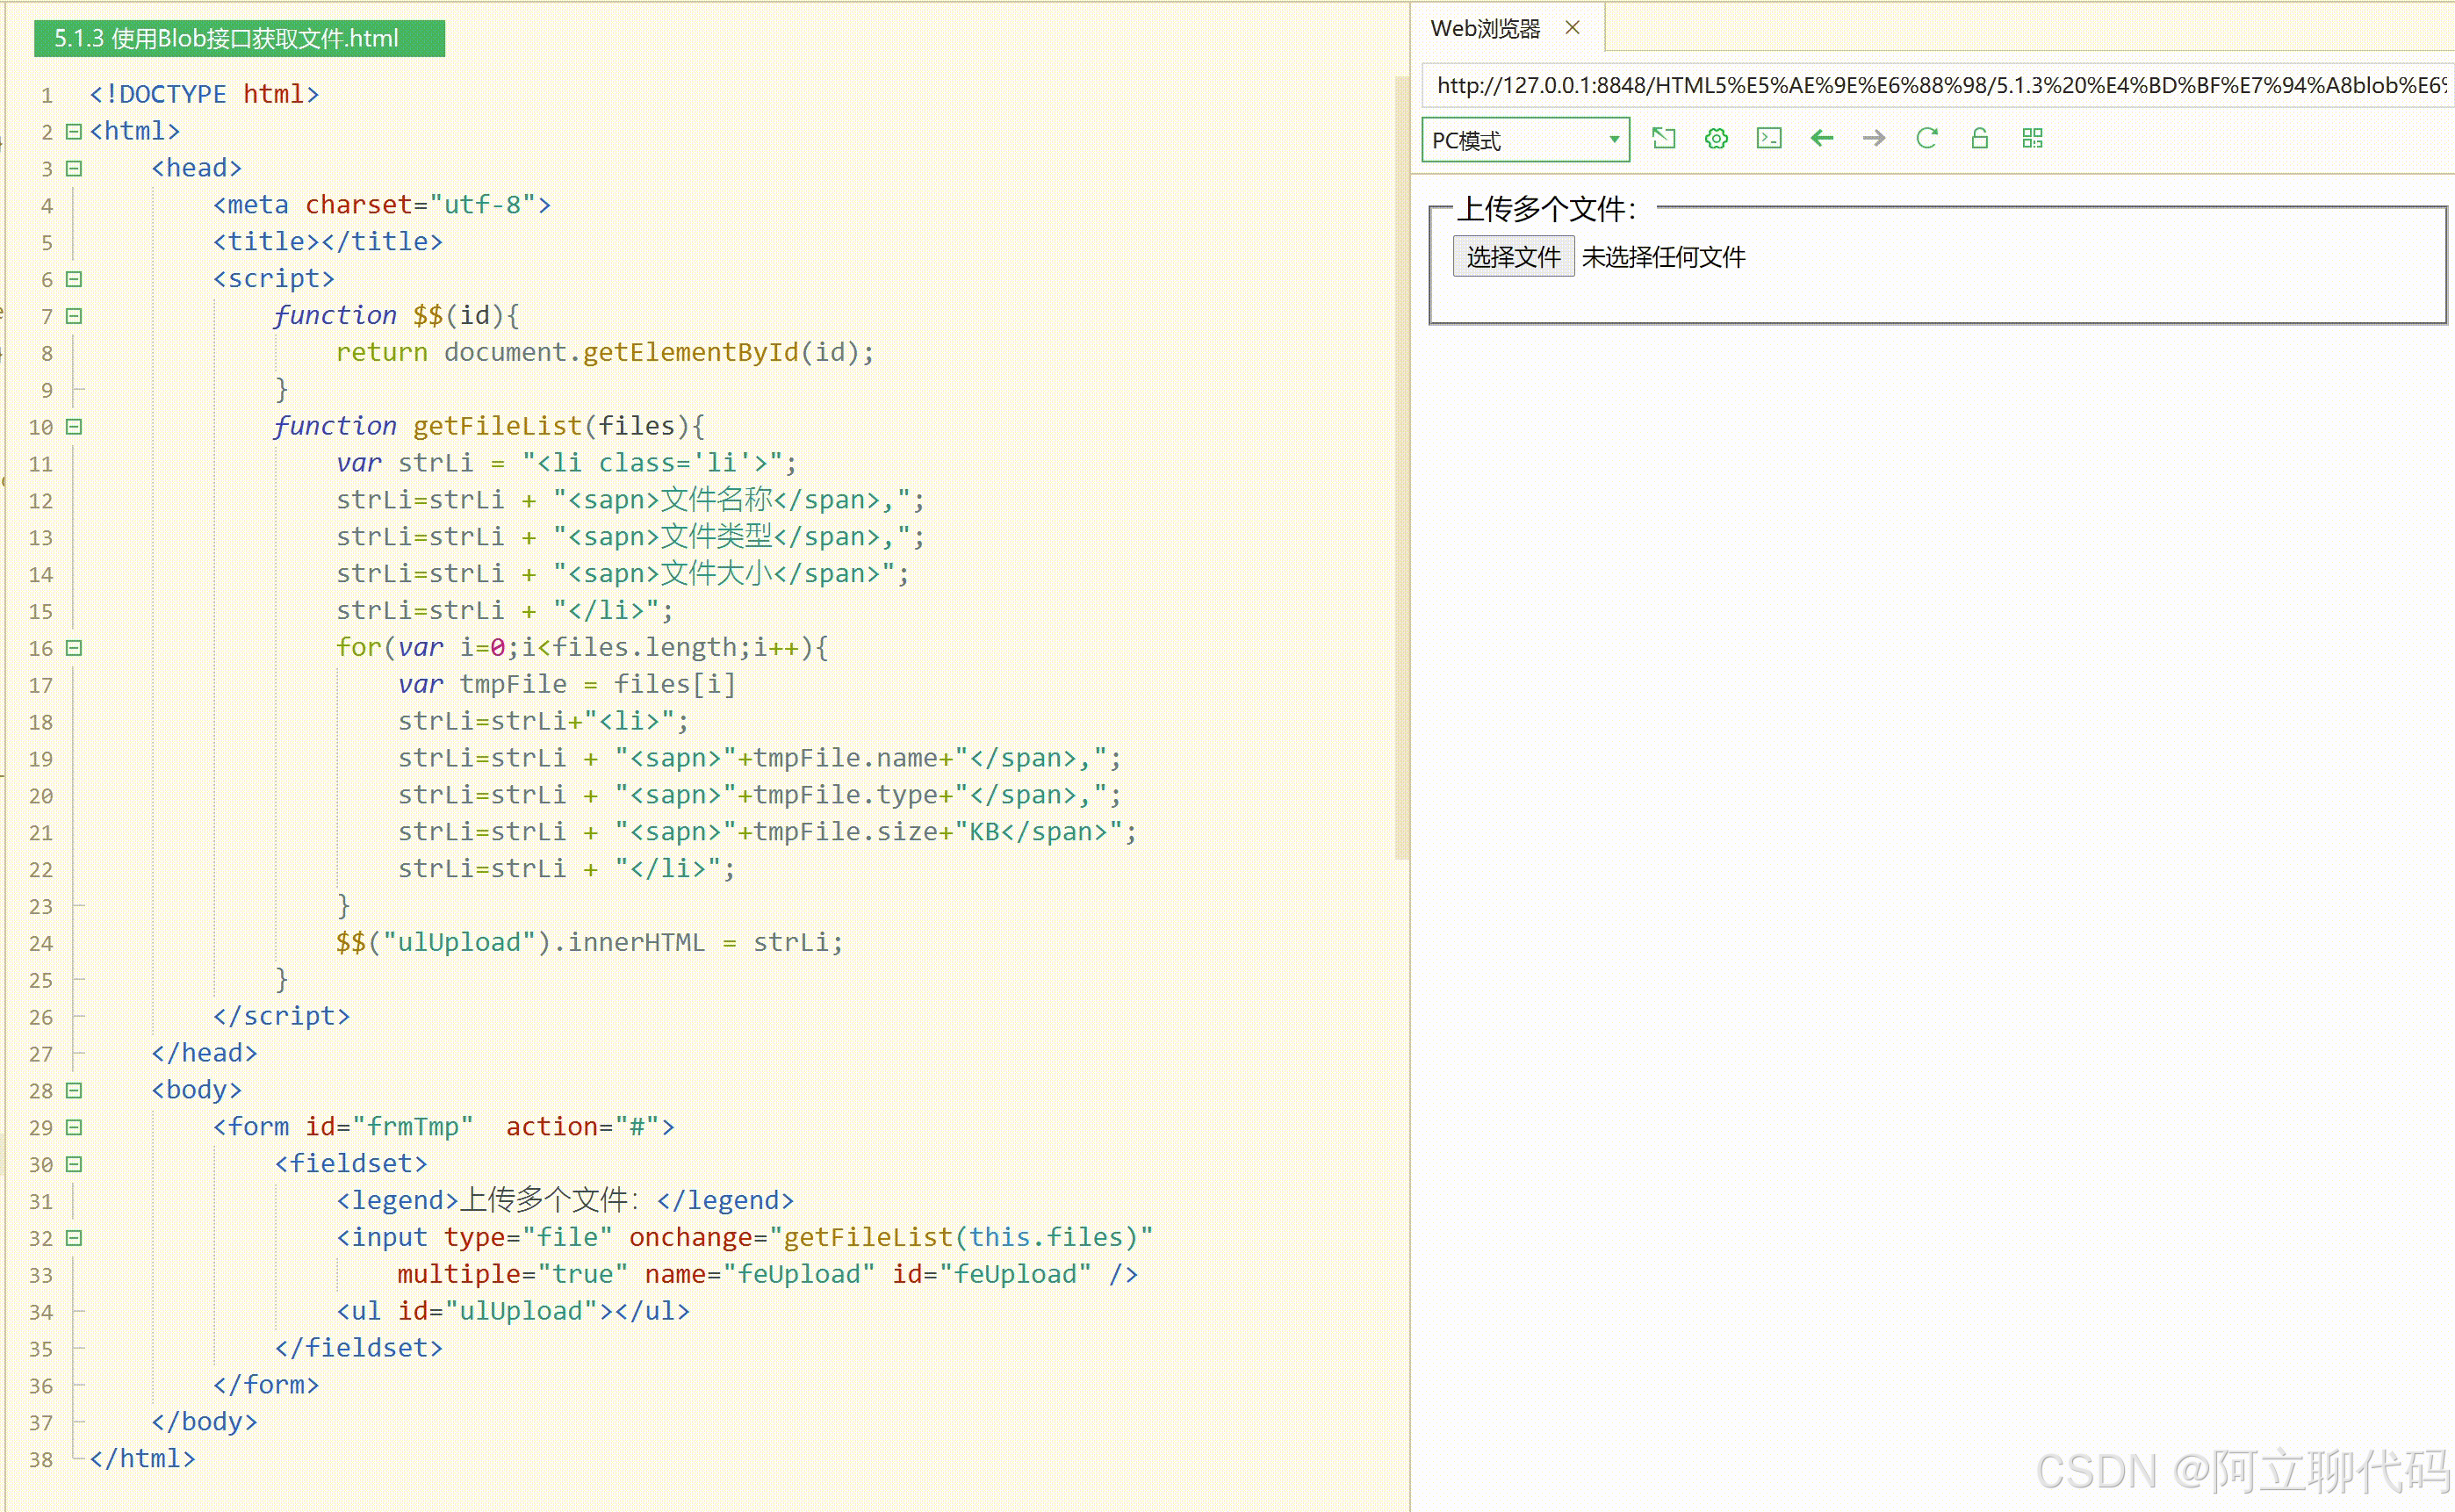Image resolution: width=2455 pixels, height=1512 pixels.
Task: Go back with the left arrow
Action: tap(1822, 138)
